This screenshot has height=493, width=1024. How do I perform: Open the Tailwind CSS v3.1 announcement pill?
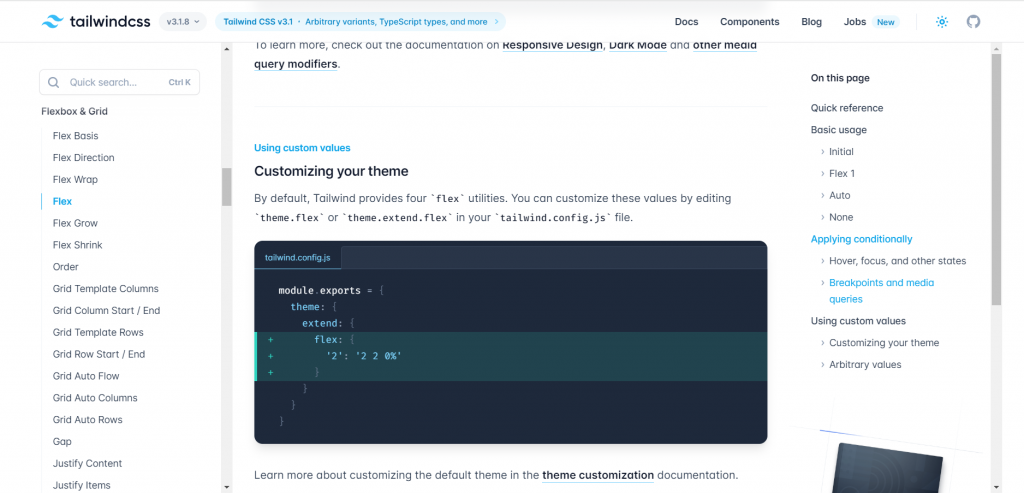coord(359,21)
